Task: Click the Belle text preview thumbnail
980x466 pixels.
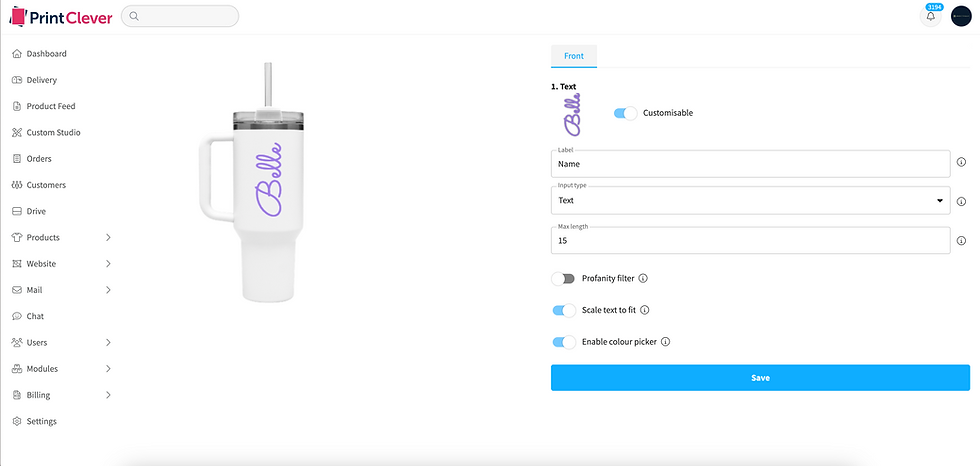Action: pyautogui.click(x=572, y=114)
